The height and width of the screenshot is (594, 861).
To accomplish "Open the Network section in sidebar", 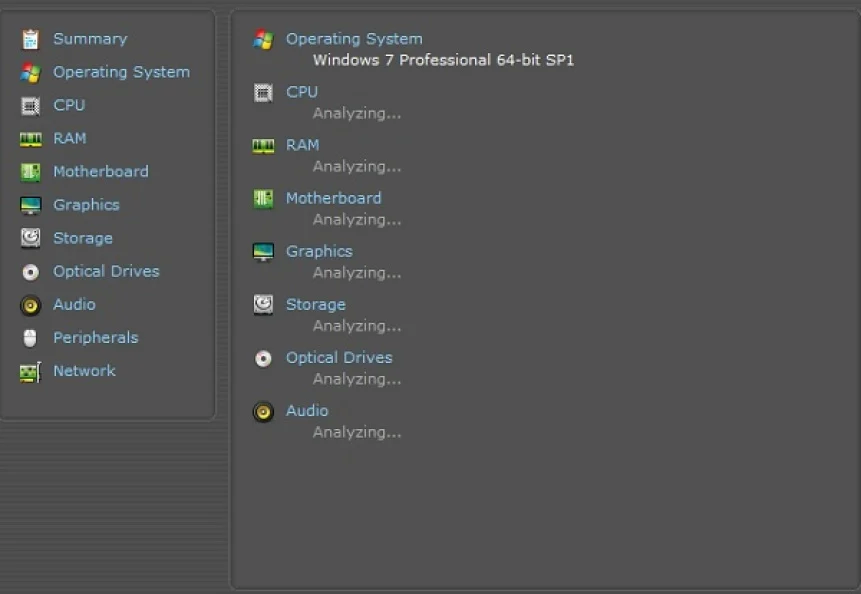I will (84, 371).
